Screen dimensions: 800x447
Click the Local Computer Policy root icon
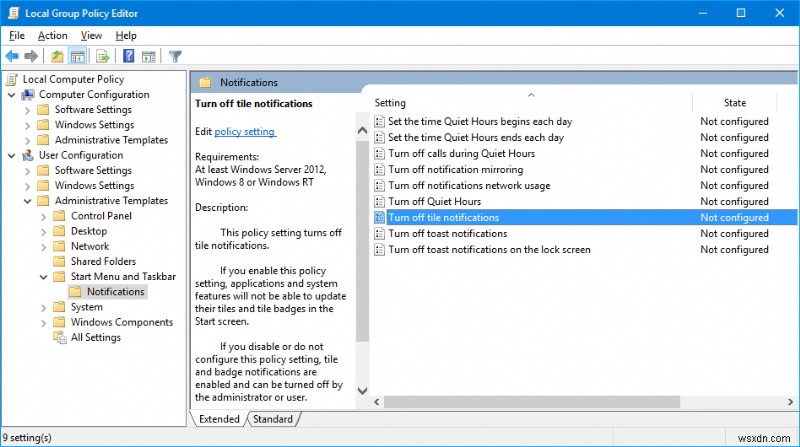pos(12,79)
